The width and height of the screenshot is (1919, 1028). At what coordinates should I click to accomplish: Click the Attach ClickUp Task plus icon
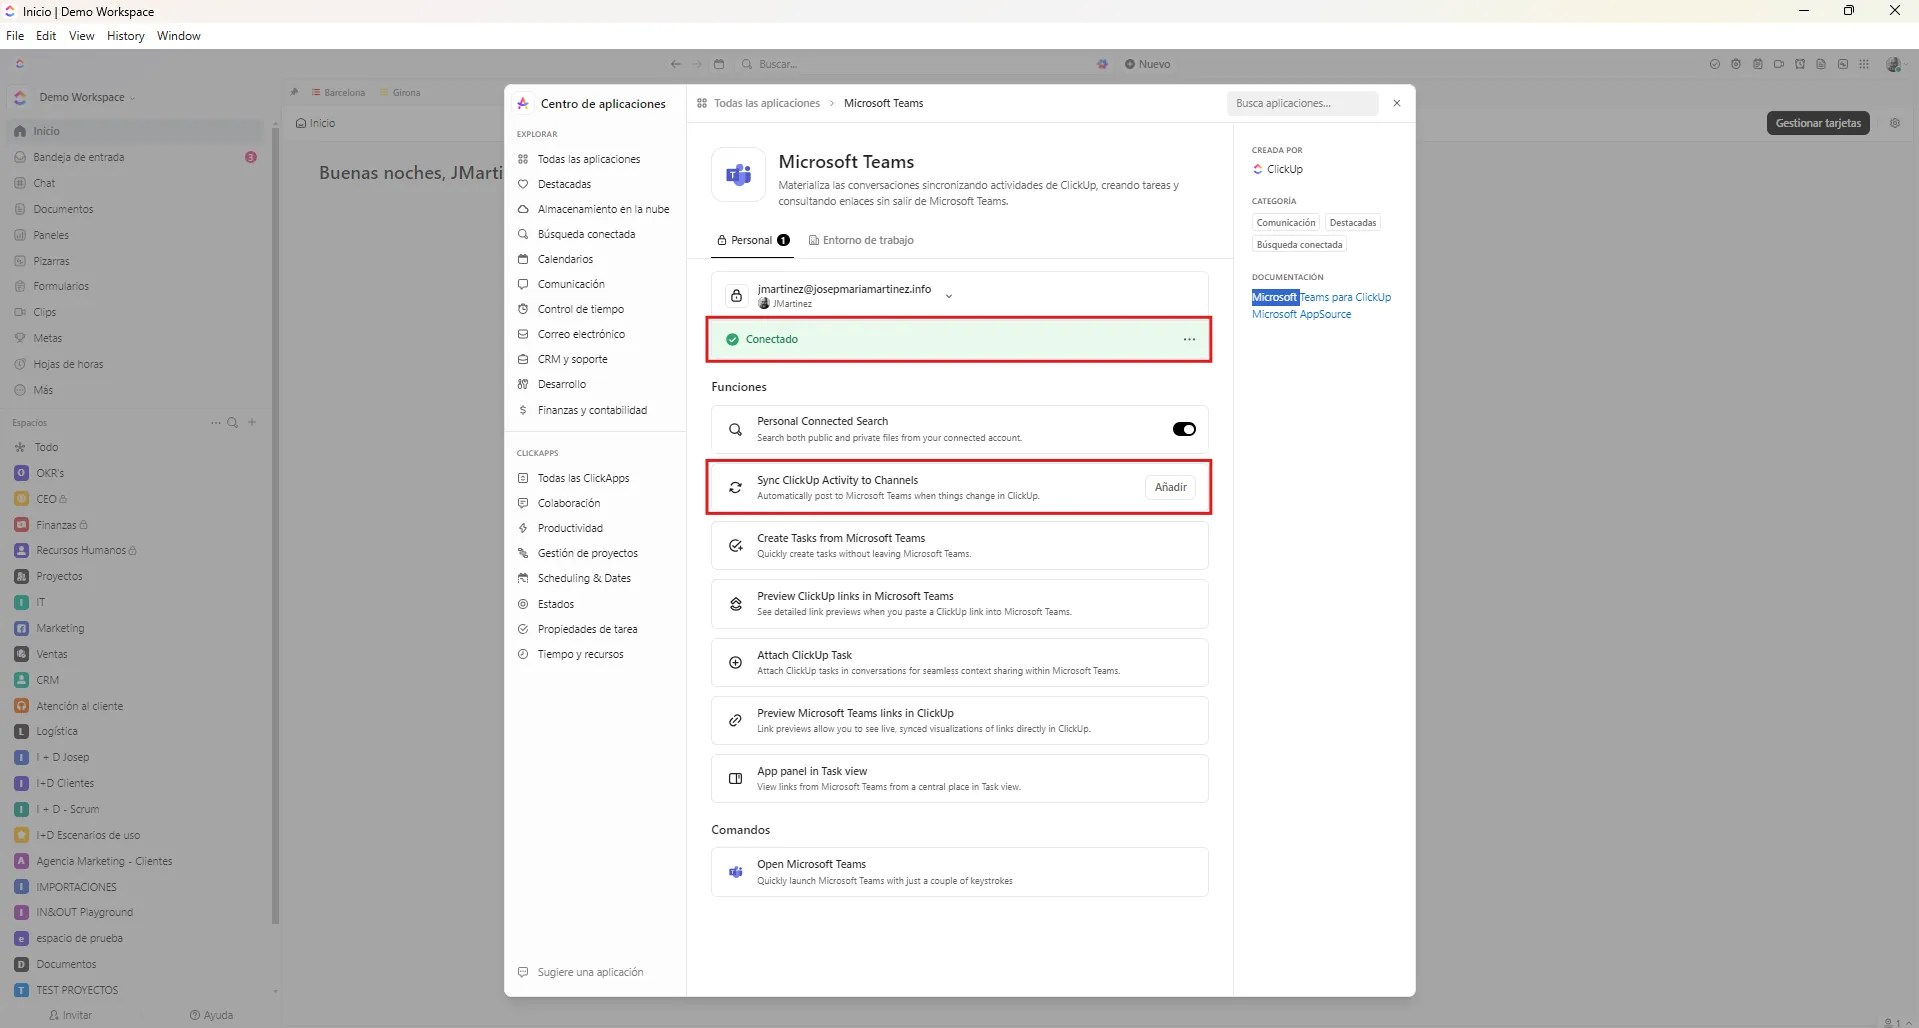click(735, 662)
